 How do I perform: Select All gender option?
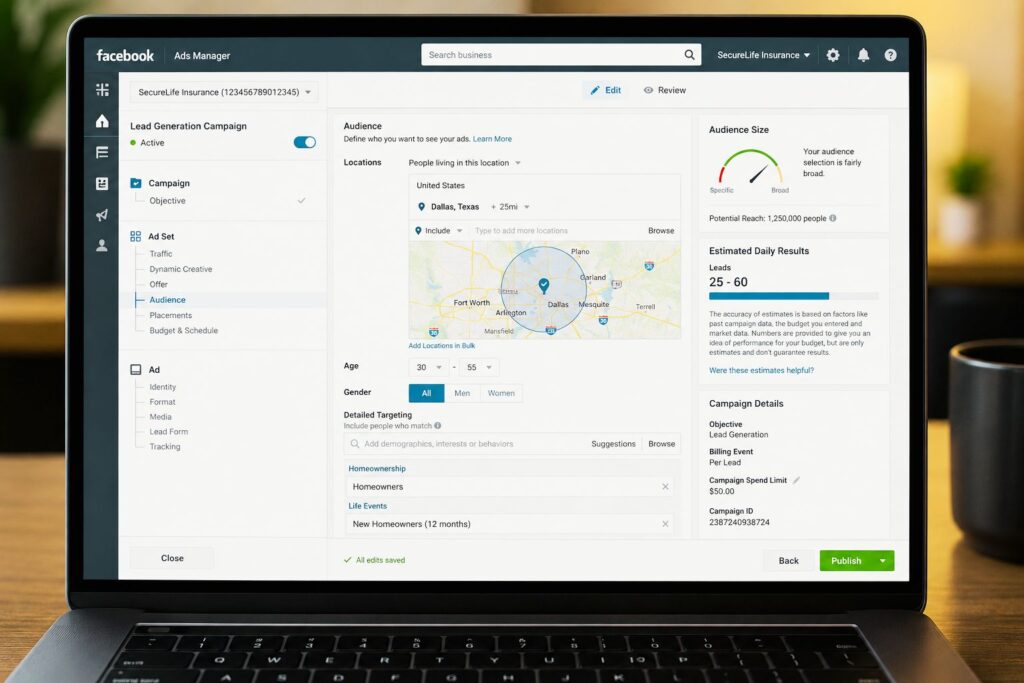coord(426,393)
